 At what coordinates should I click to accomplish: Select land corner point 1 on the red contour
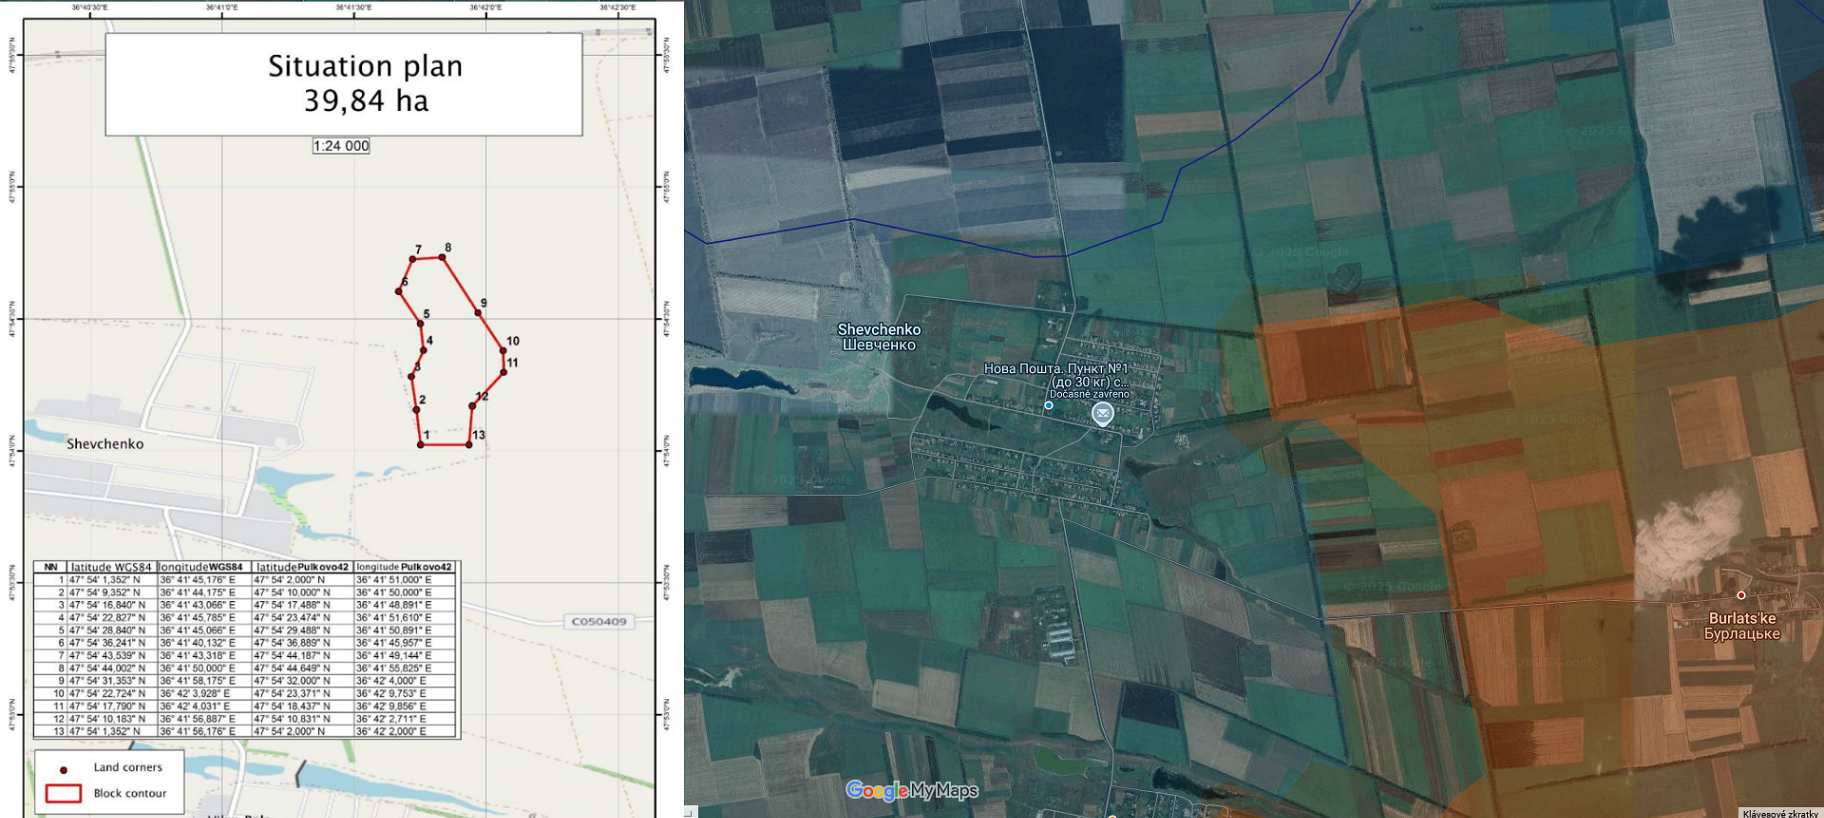pyautogui.click(x=420, y=444)
